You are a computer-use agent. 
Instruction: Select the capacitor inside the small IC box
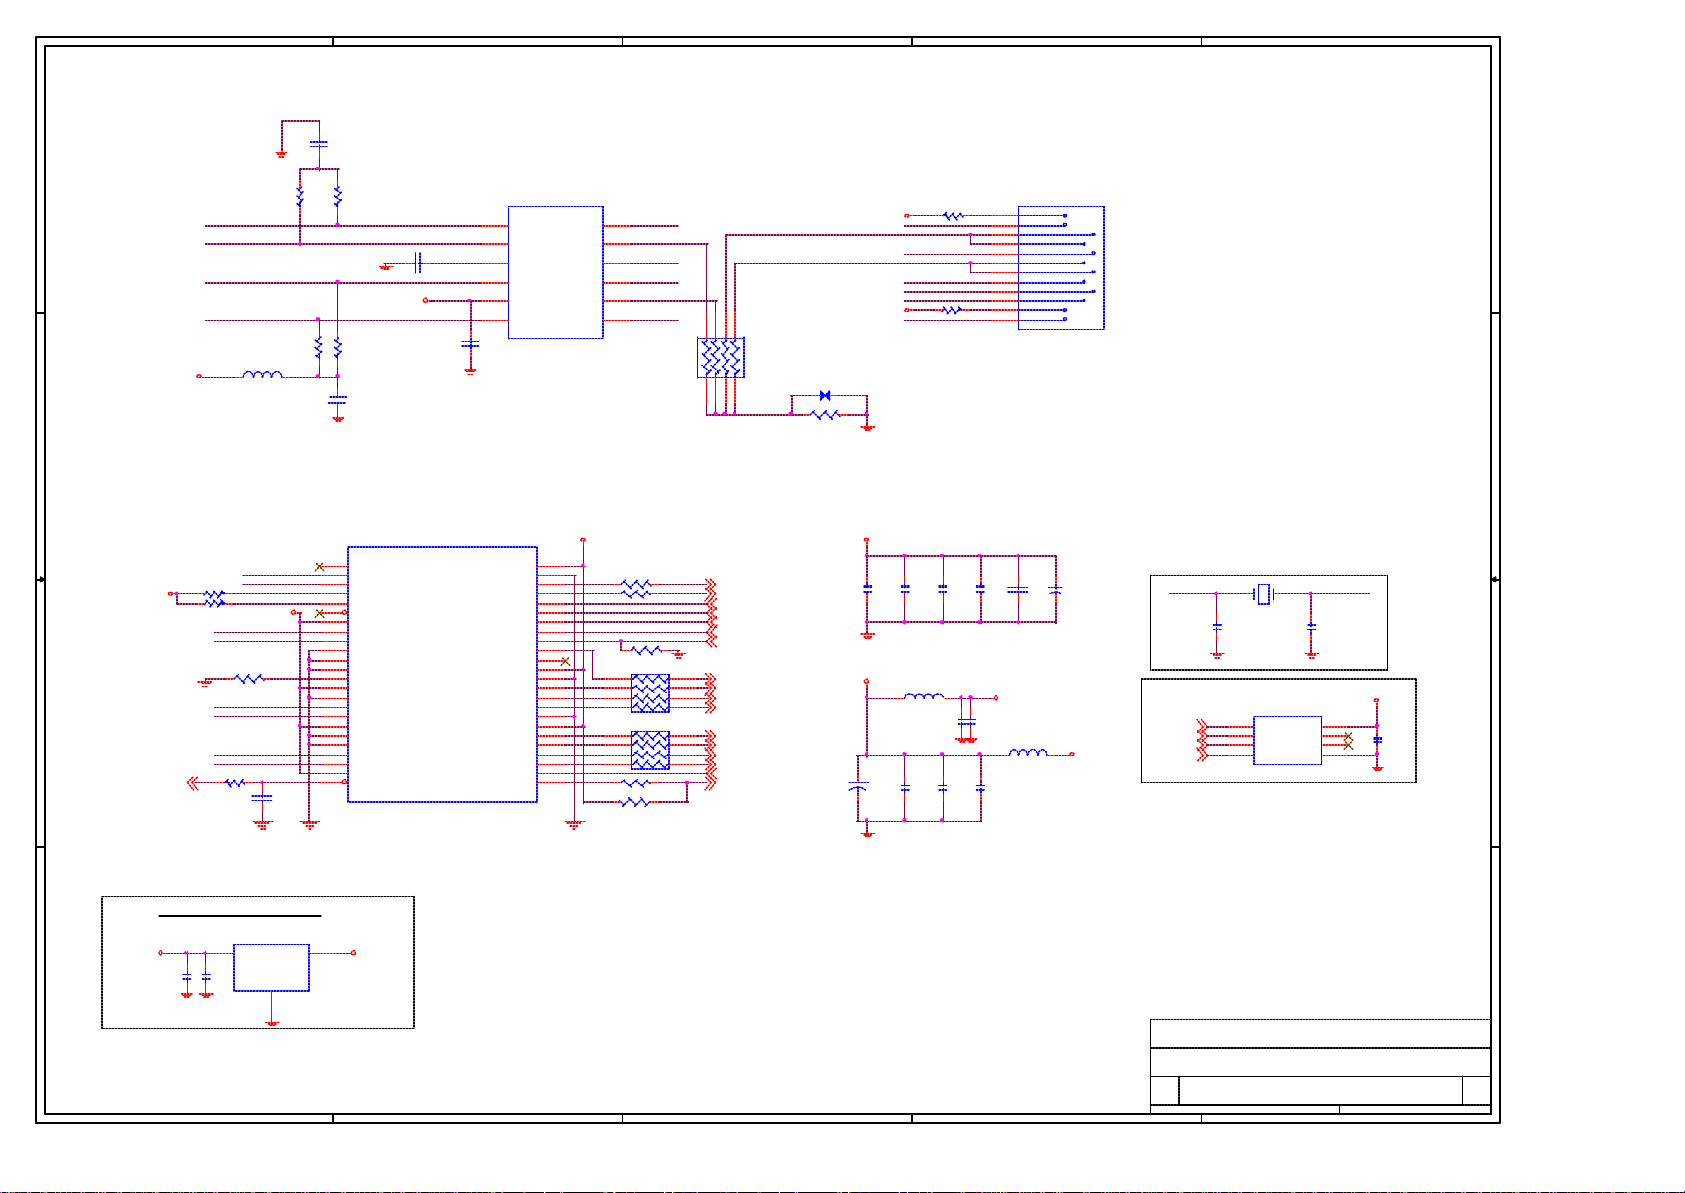point(1377,740)
